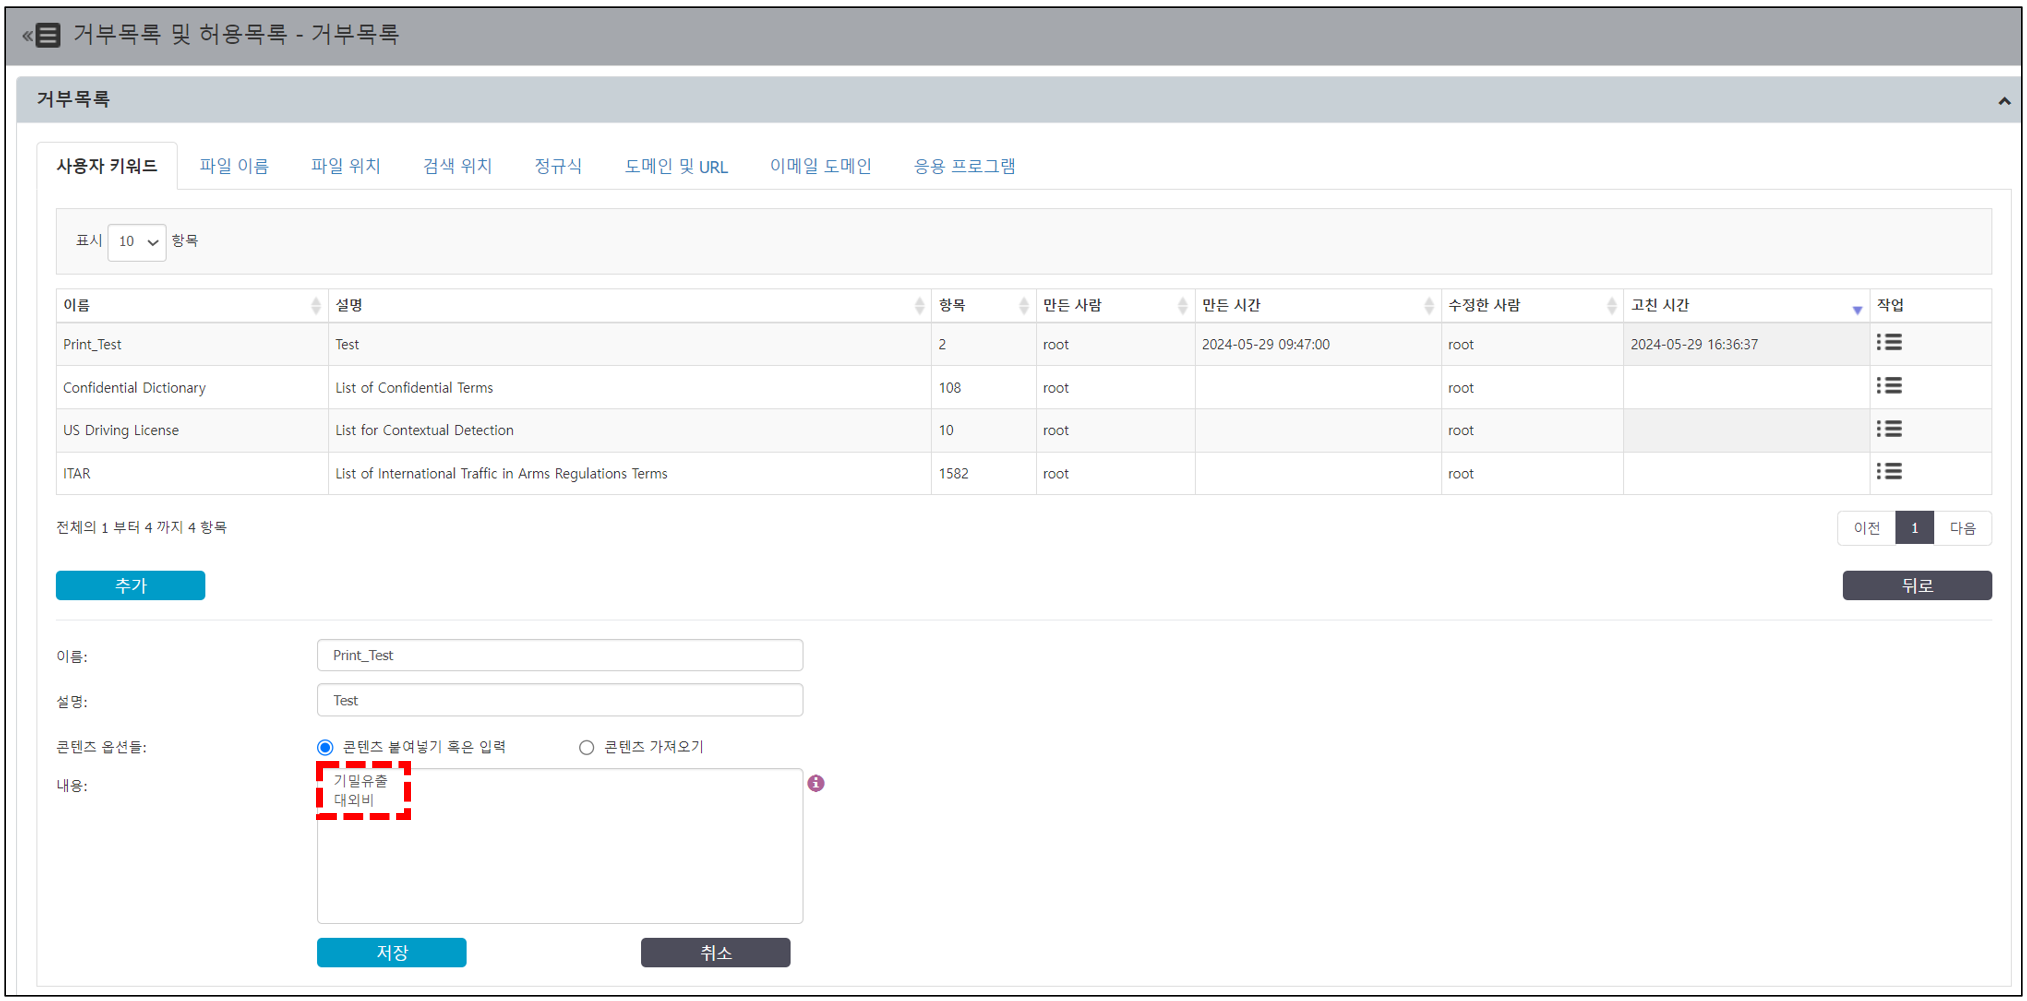Toggle the sidebar menu hamburger icon
Image resolution: width=2027 pixels, height=1001 pixels.
click(x=43, y=36)
